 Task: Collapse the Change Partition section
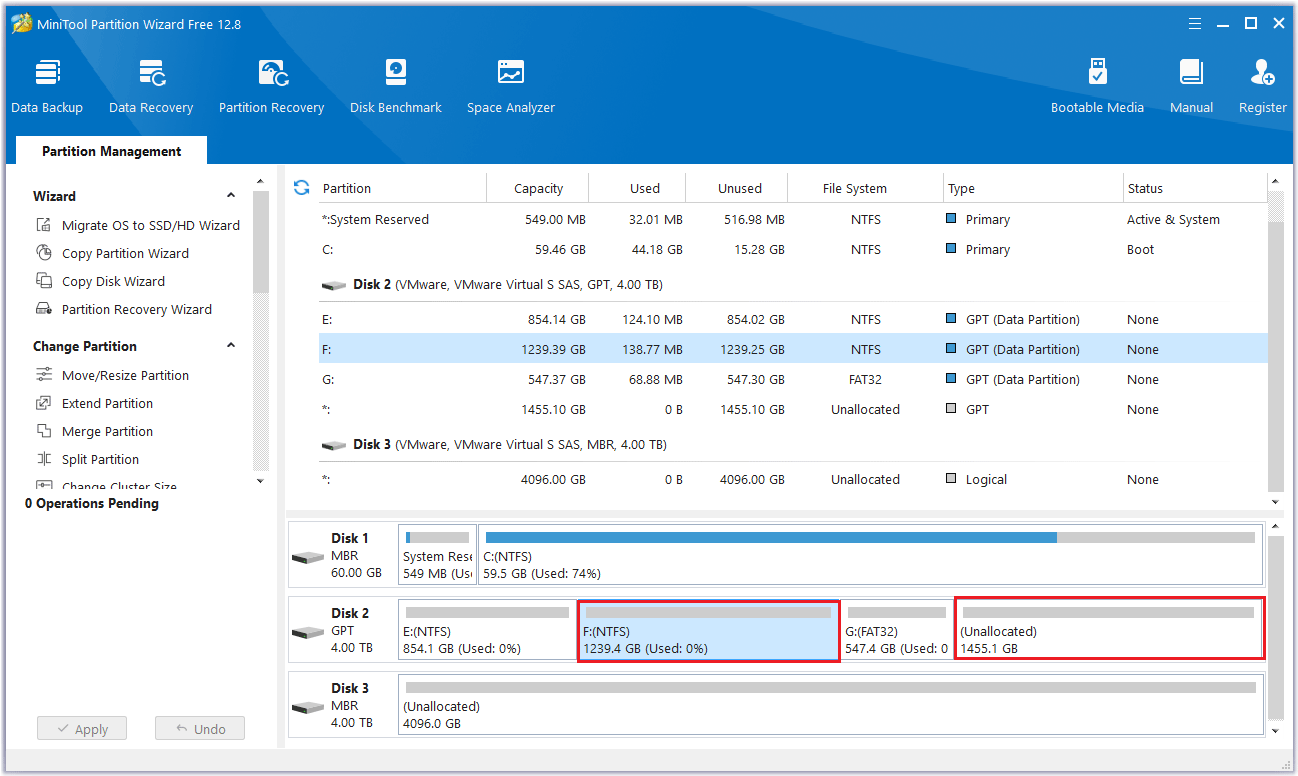coord(231,346)
